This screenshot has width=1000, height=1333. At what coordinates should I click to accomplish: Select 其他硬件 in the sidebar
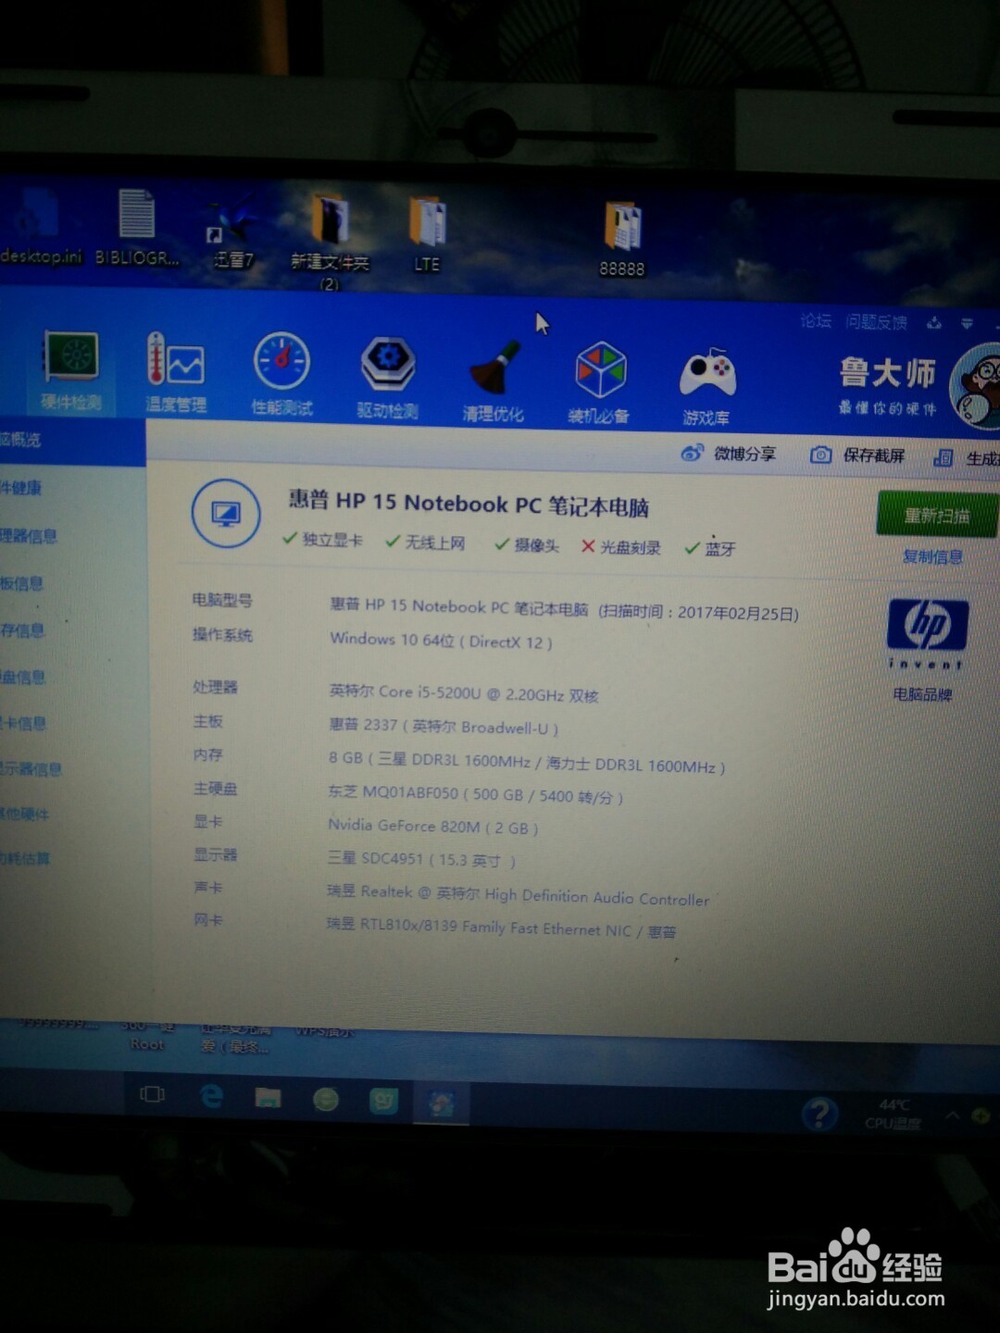(24, 814)
